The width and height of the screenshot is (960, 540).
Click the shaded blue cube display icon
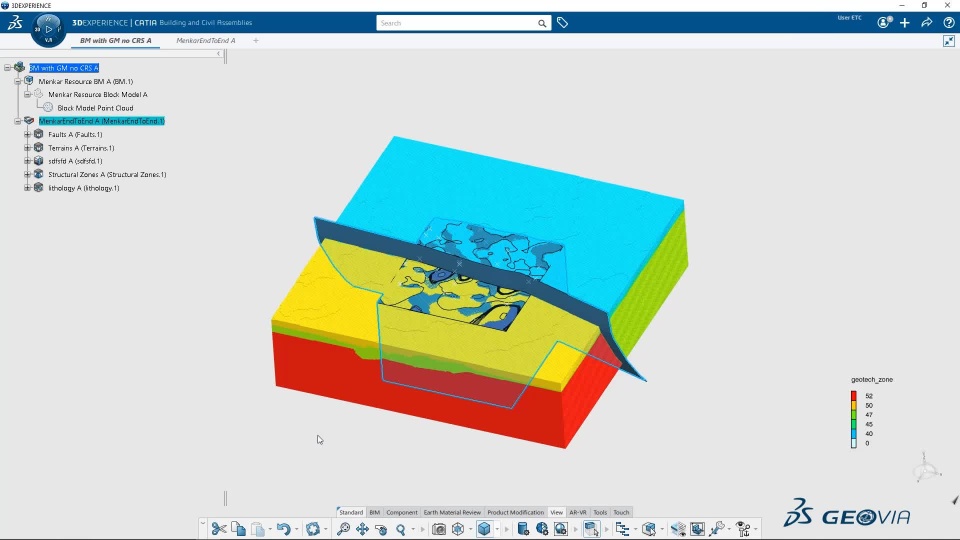pos(484,528)
